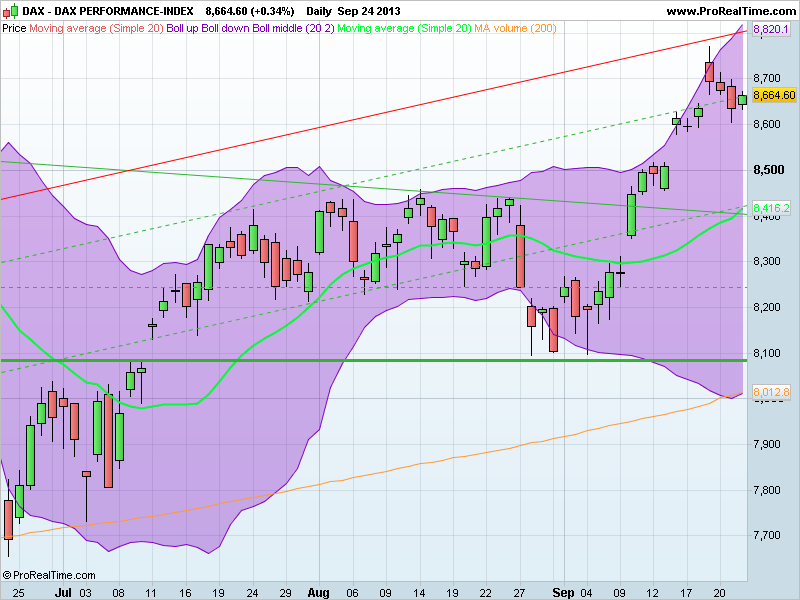The width and height of the screenshot is (800, 600).
Task: Click the 8,100 price axis label
Action: pos(767,353)
